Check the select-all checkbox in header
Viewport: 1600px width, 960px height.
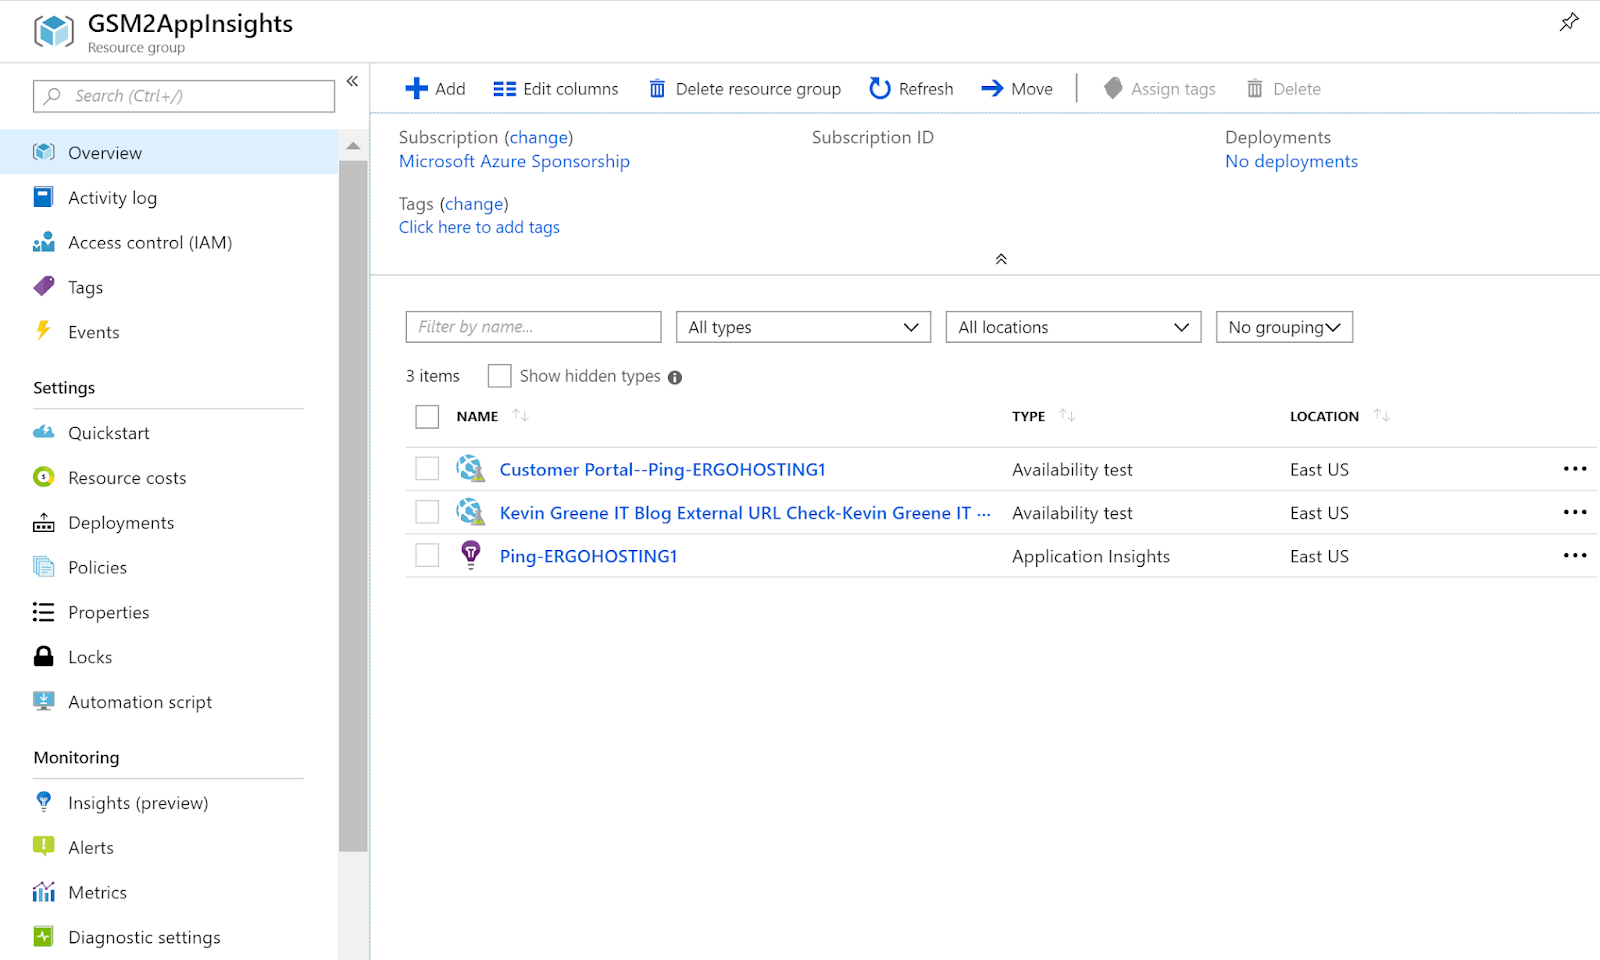click(x=427, y=416)
